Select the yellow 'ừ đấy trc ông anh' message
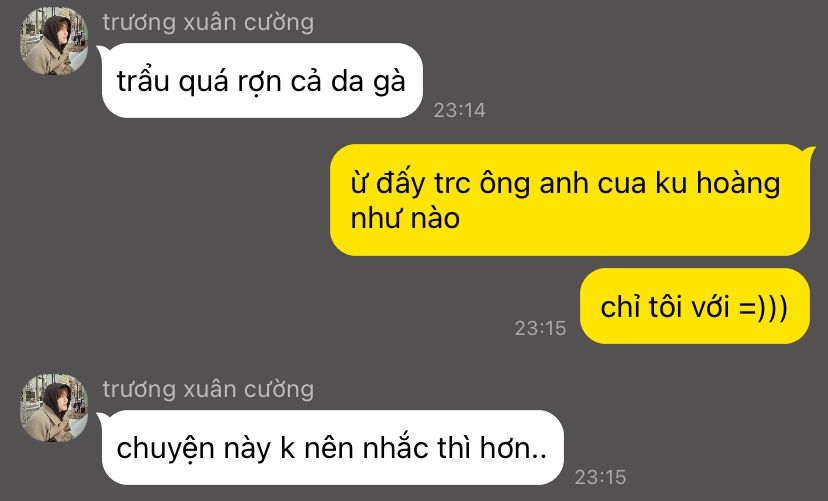Image resolution: width=828 pixels, height=501 pixels. click(570, 200)
